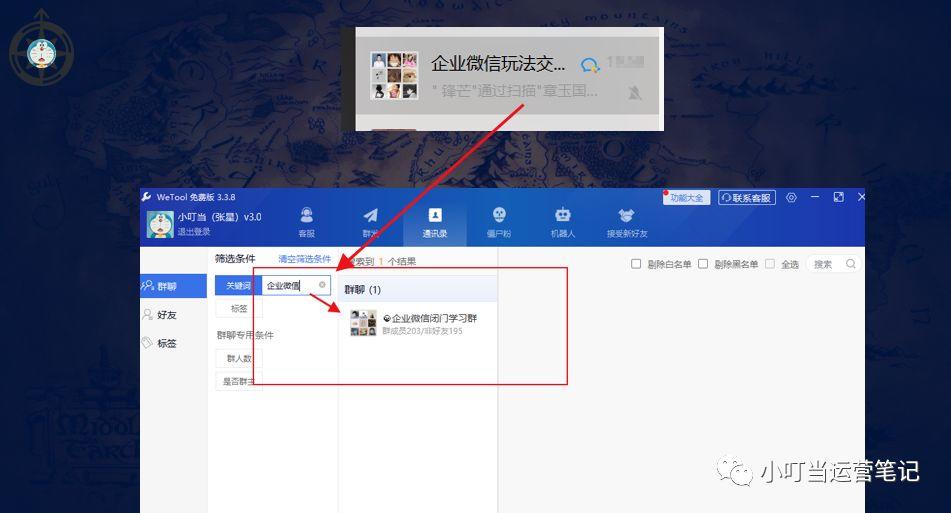Screen dimensions: 951x513
Task: Click the 企业微信玩法交... chat in the top snippet
Action: pos(508,75)
